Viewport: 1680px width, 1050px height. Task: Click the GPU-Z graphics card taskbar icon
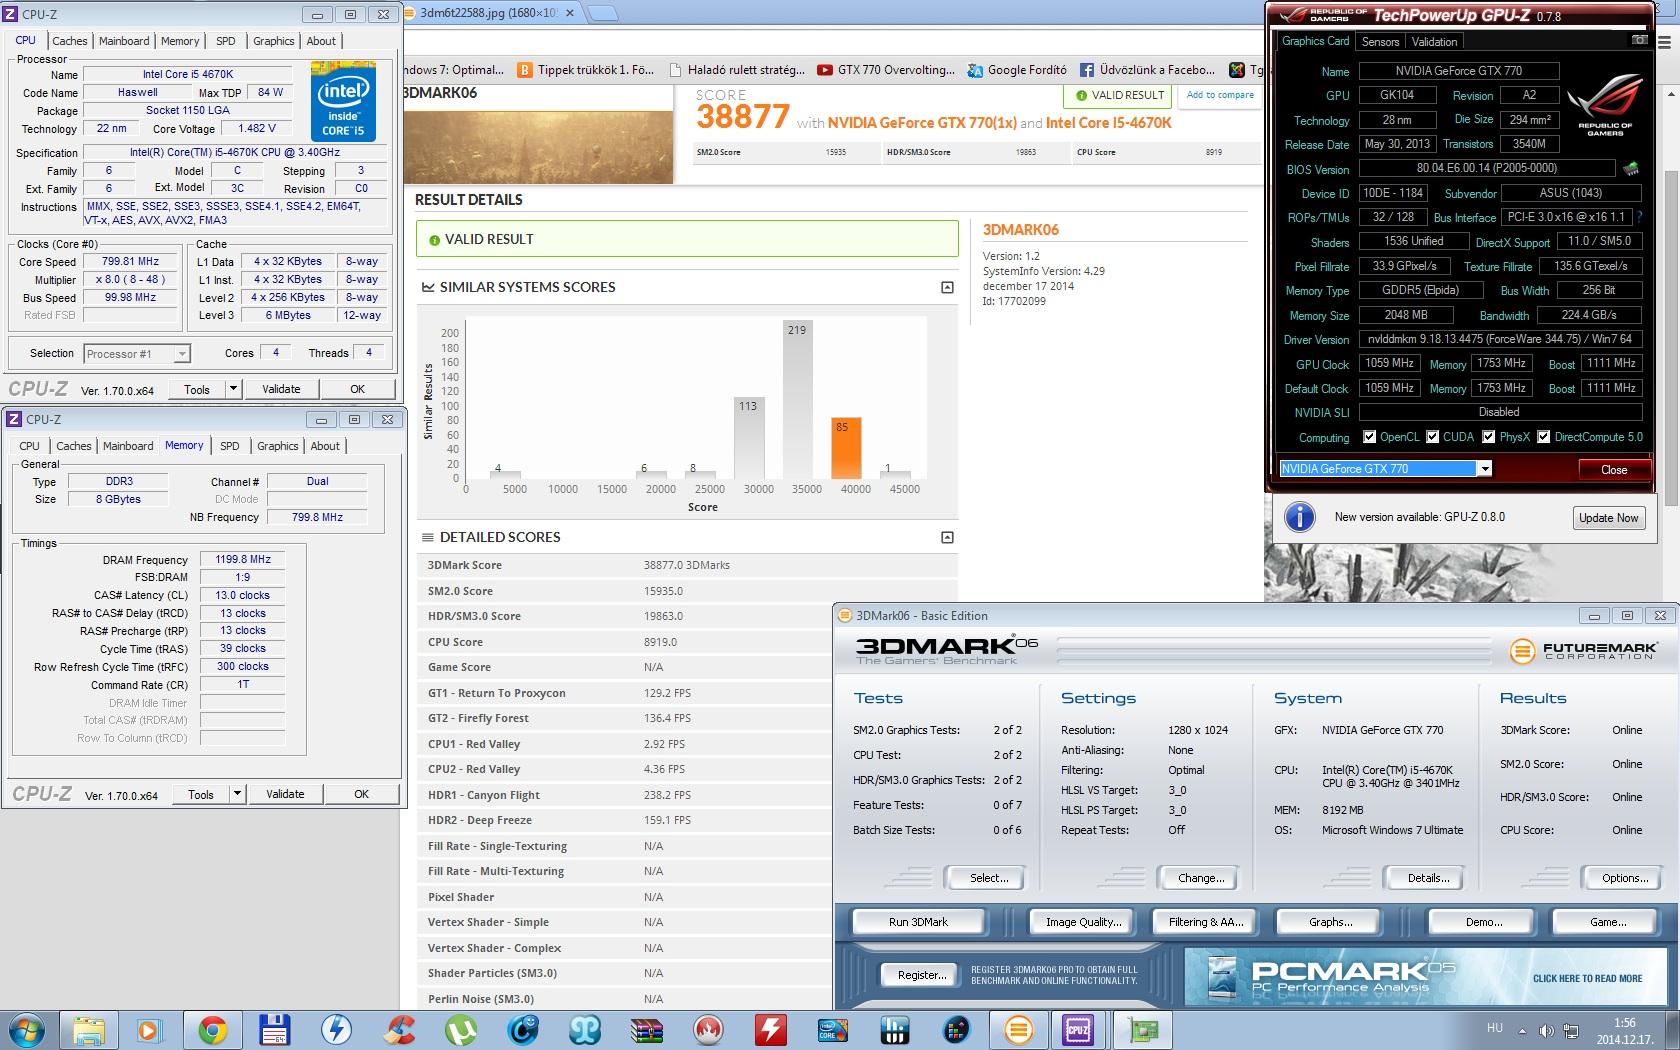[1142, 1030]
